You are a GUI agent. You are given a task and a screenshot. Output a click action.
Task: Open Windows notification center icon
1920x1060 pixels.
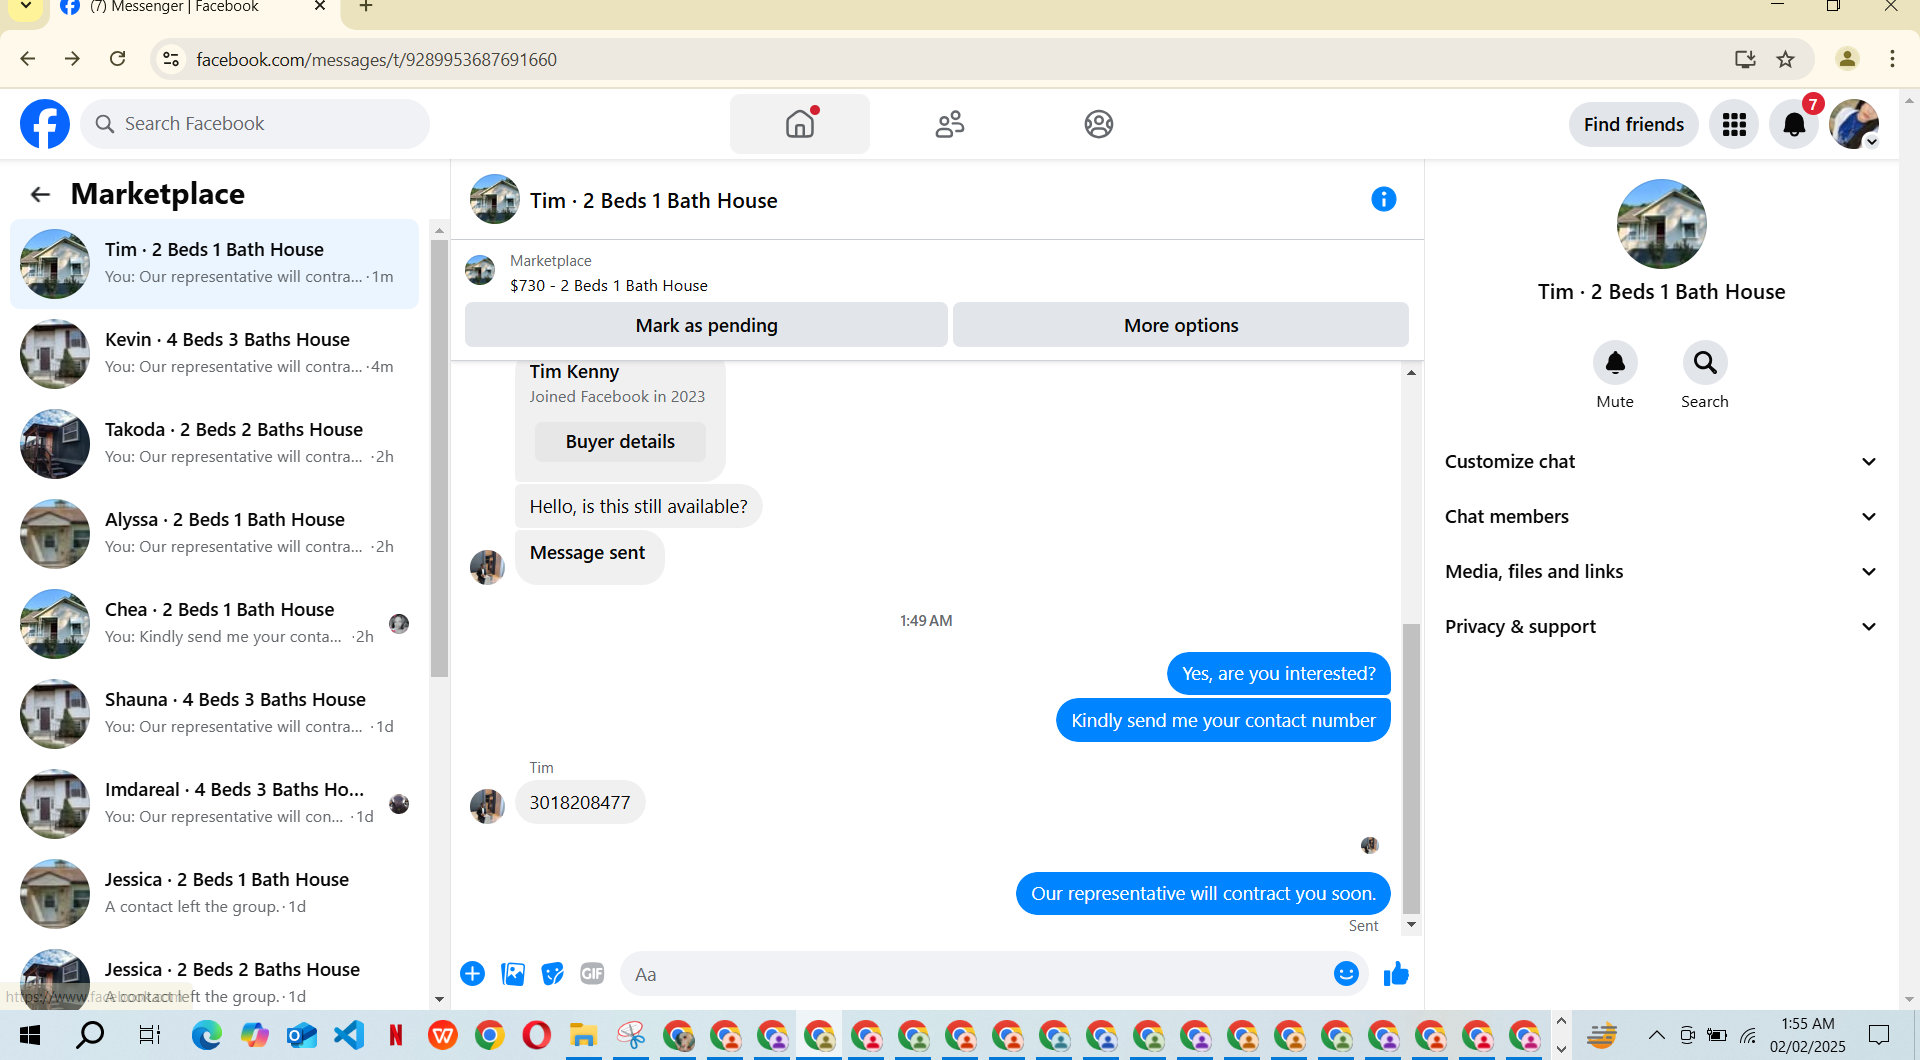click(x=1879, y=1035)
